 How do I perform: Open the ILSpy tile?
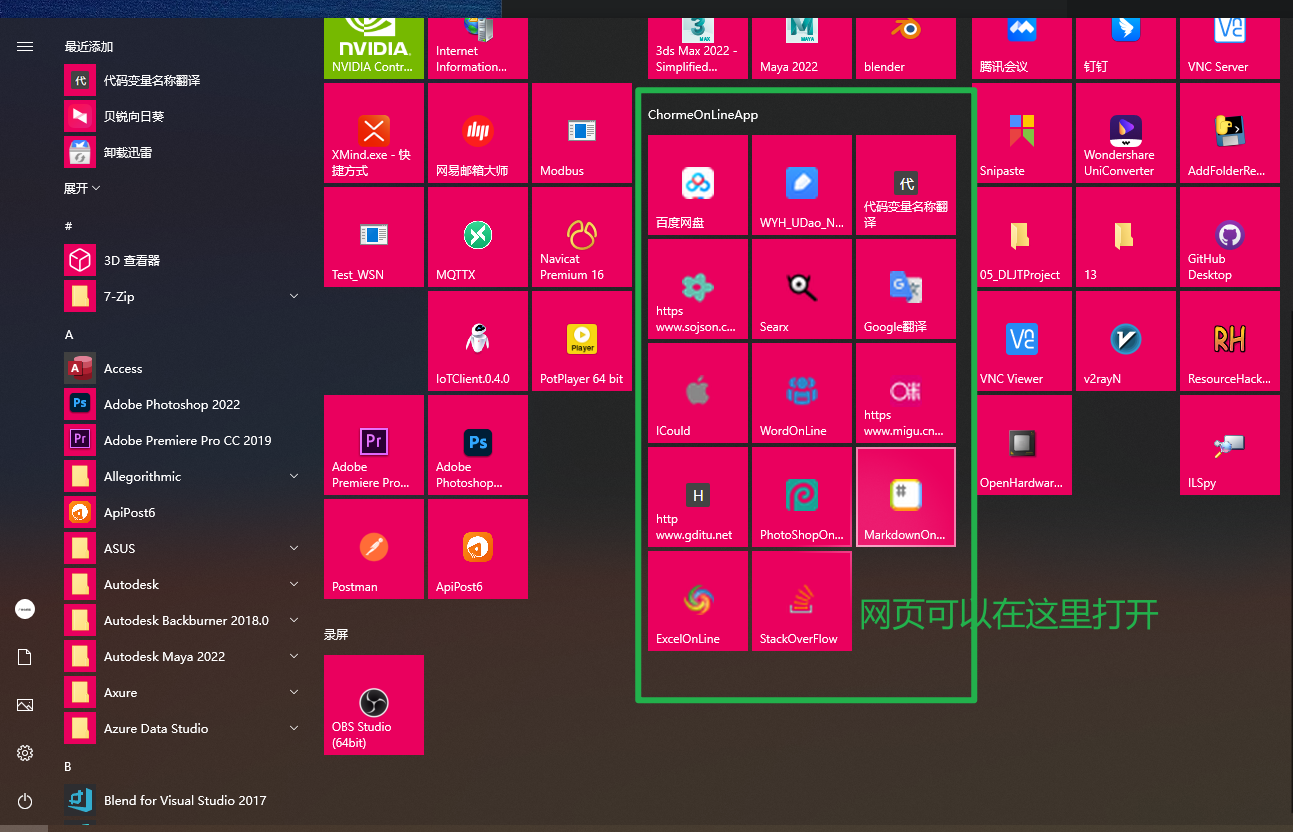tap(1230, 445)
